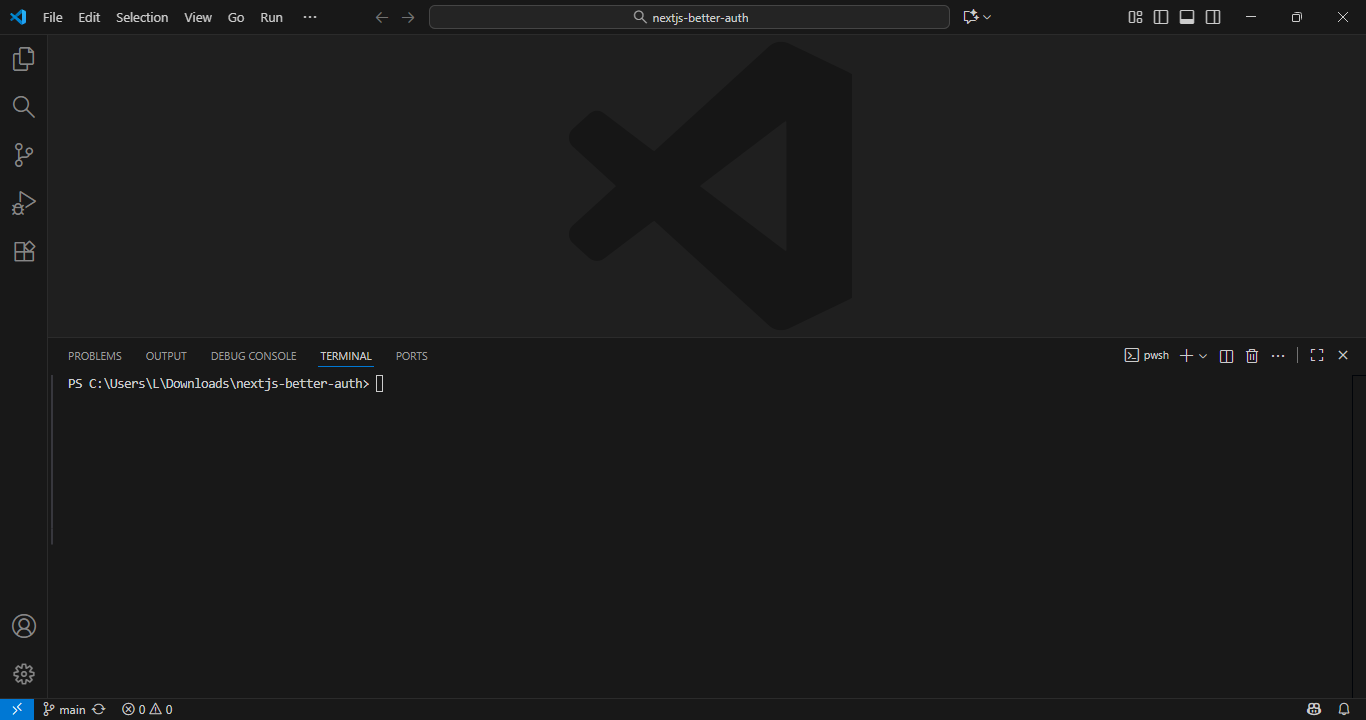Click the main branch in status bar

64,709
